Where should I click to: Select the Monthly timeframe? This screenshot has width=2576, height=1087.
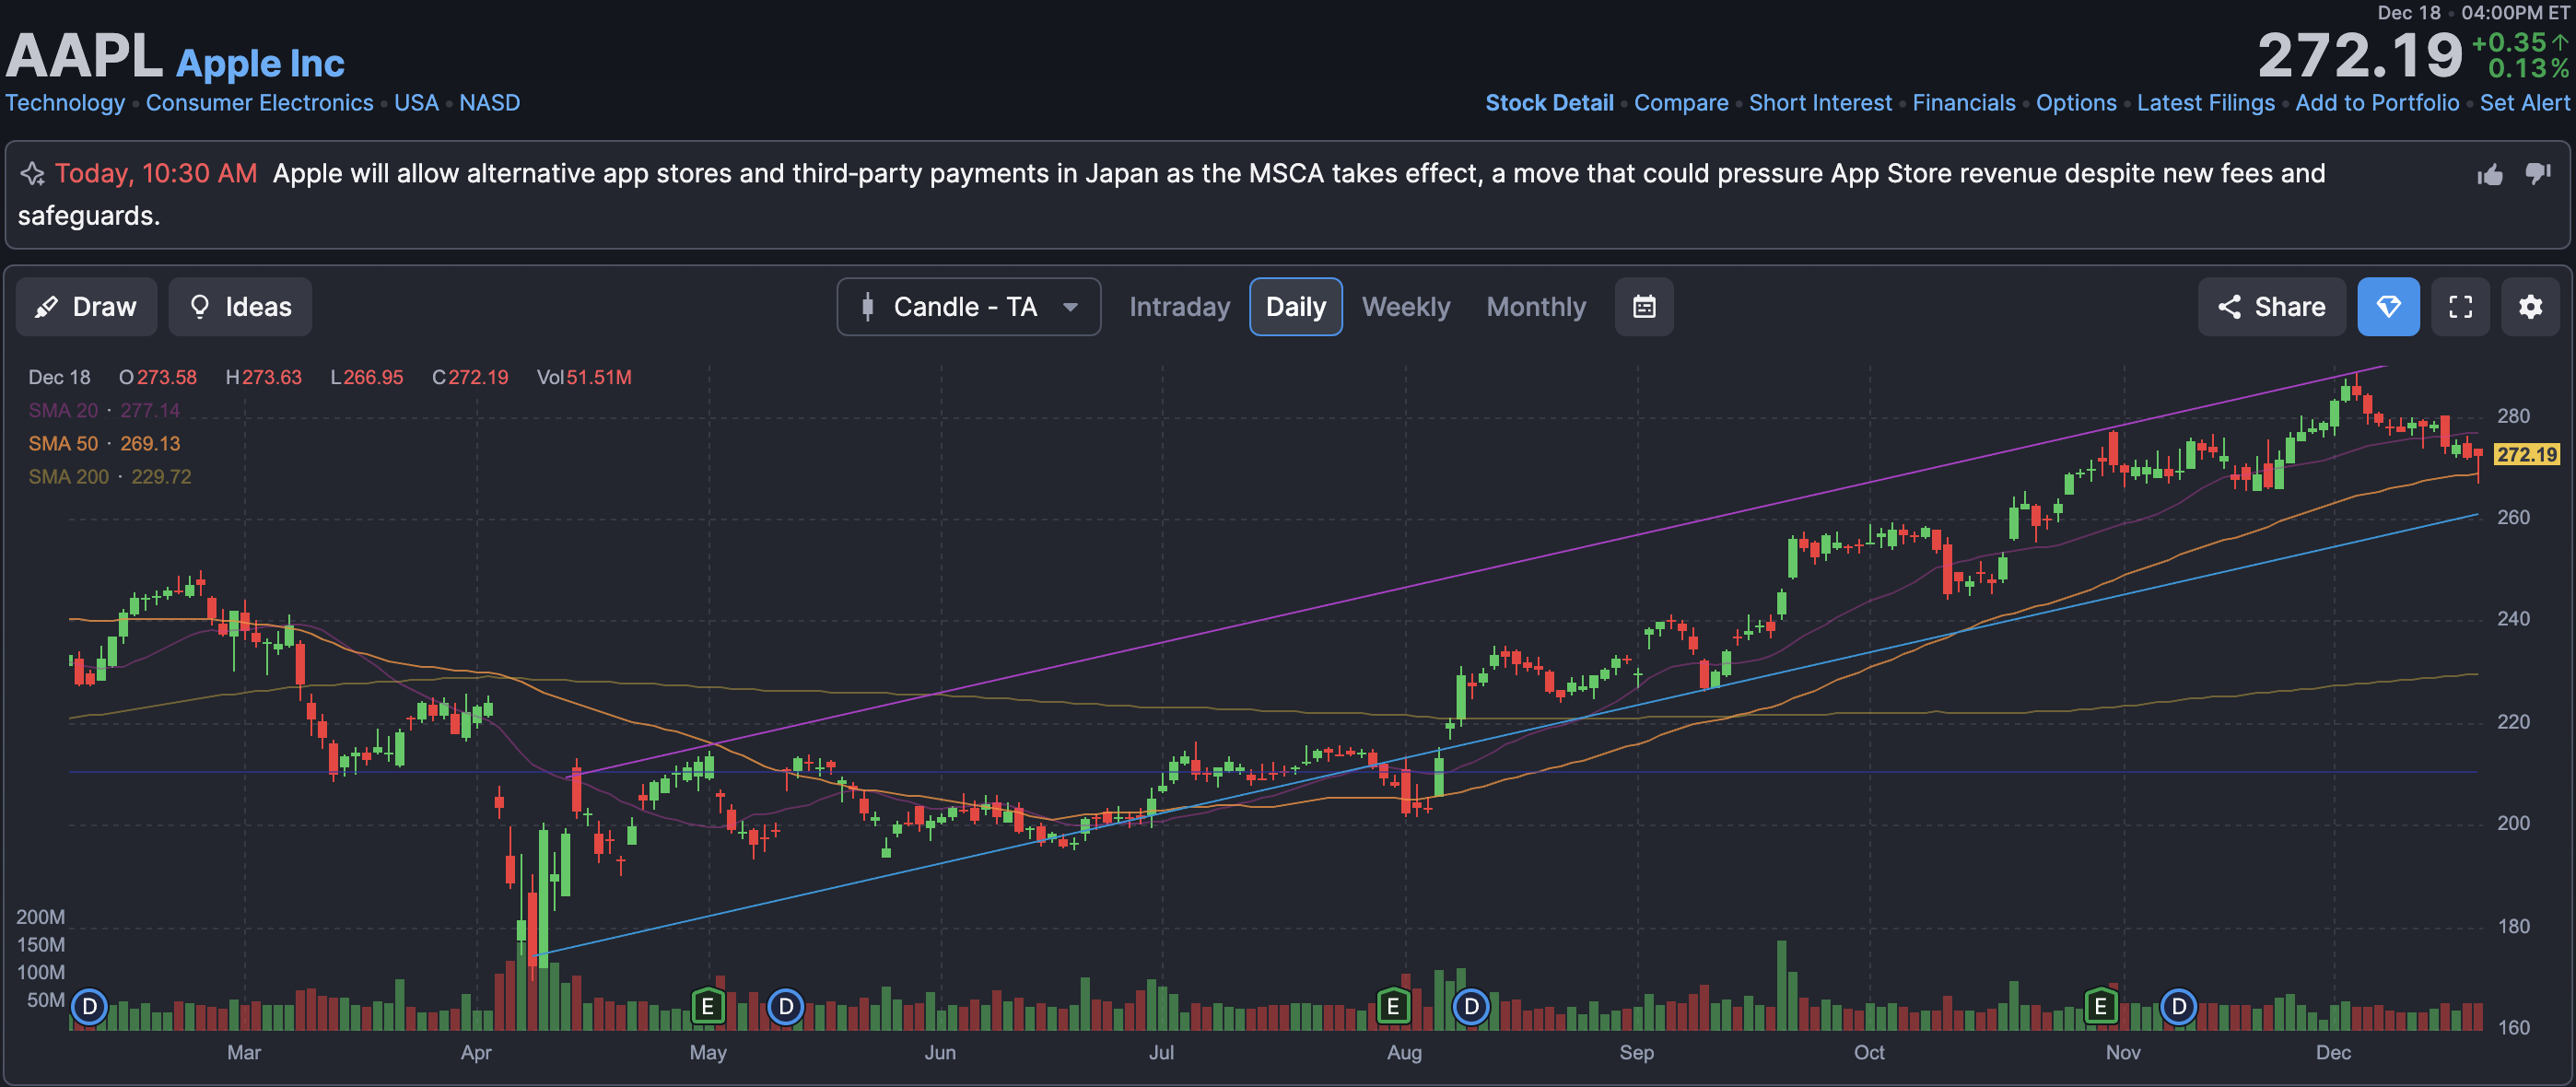coord(1535,307)
